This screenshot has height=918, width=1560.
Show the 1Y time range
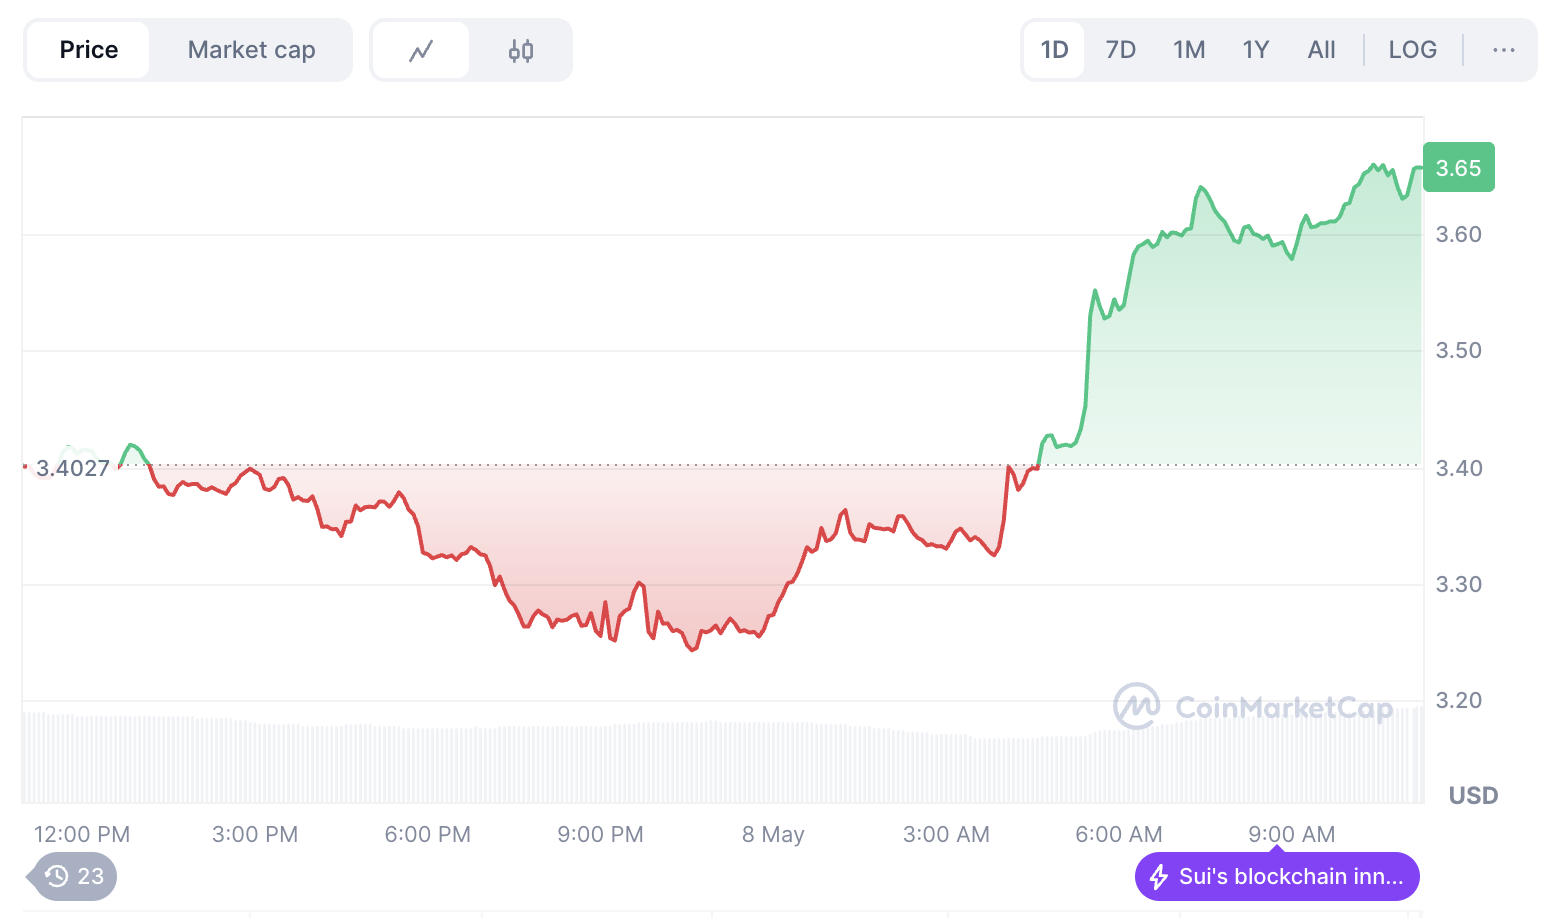(1255, 50)
